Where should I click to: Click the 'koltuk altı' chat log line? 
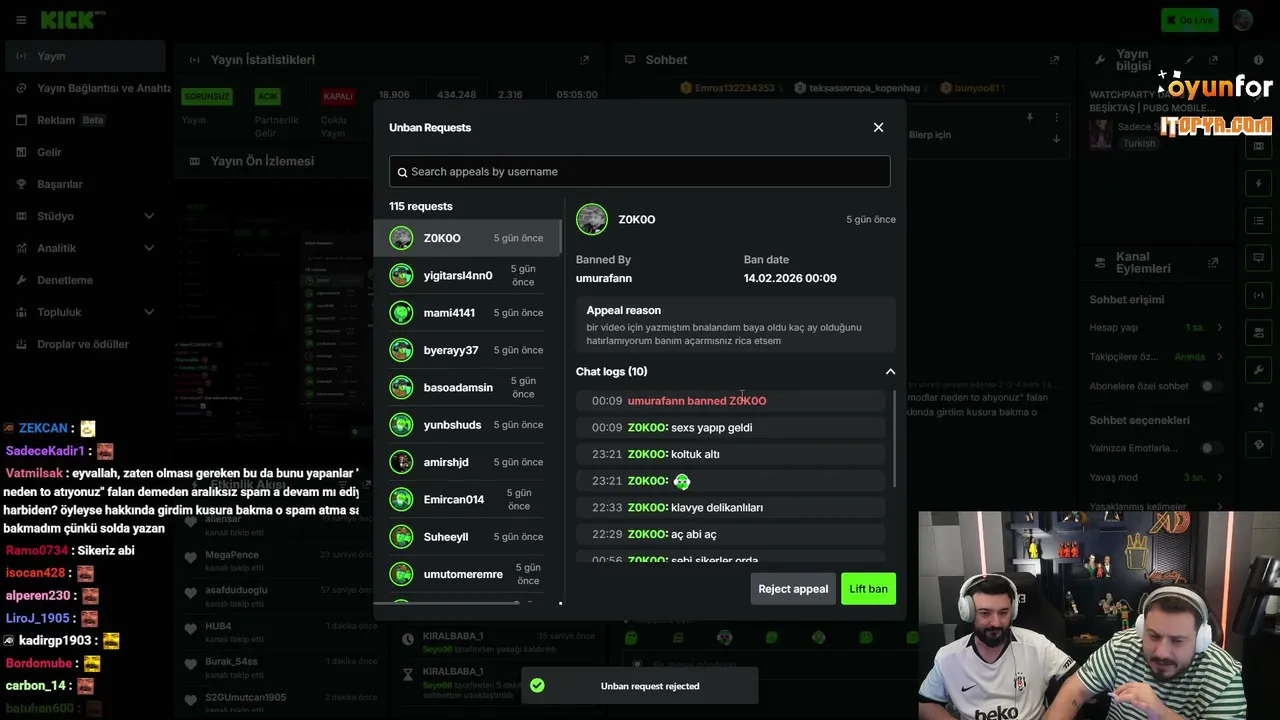[731, 454]
